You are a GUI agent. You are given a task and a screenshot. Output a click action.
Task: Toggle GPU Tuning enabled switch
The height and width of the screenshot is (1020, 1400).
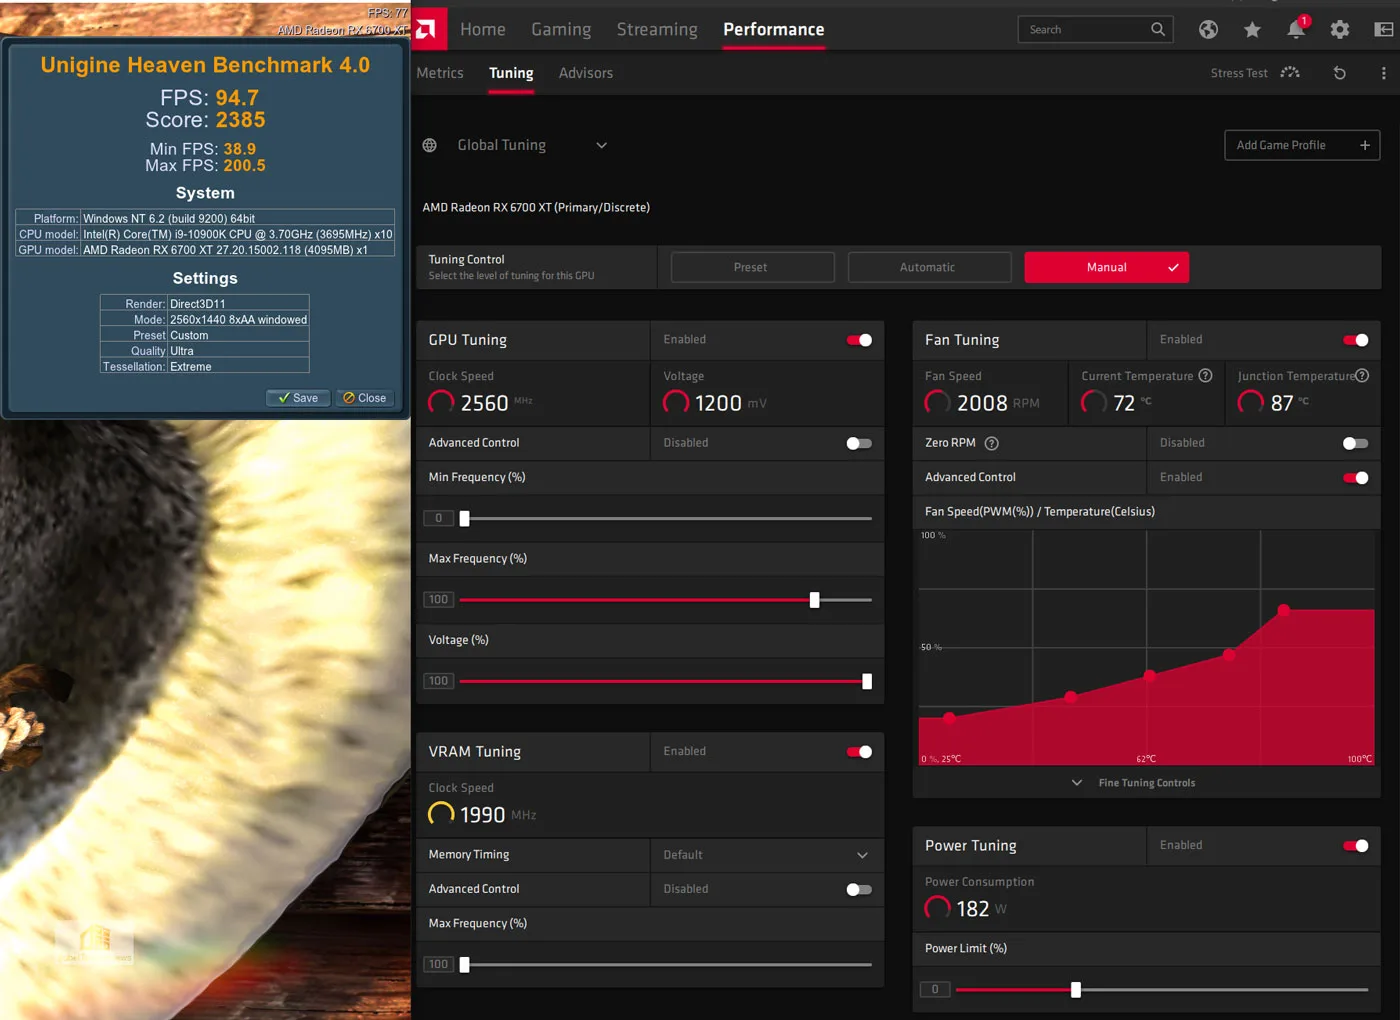859,340
